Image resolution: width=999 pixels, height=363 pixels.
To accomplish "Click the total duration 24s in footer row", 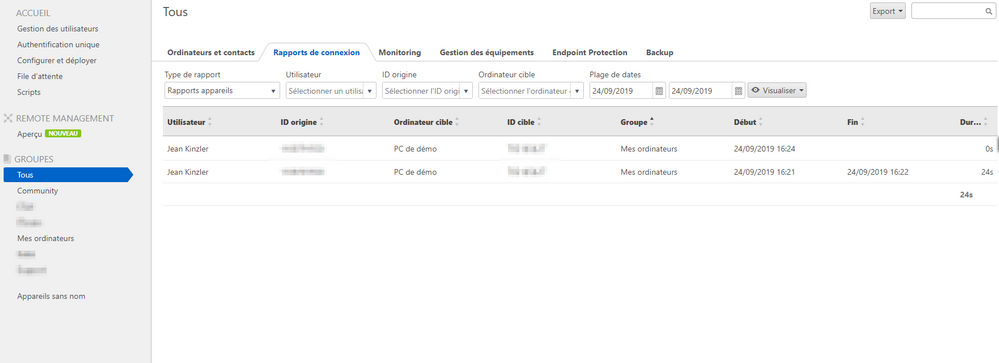I will click(x=967, y=195).
